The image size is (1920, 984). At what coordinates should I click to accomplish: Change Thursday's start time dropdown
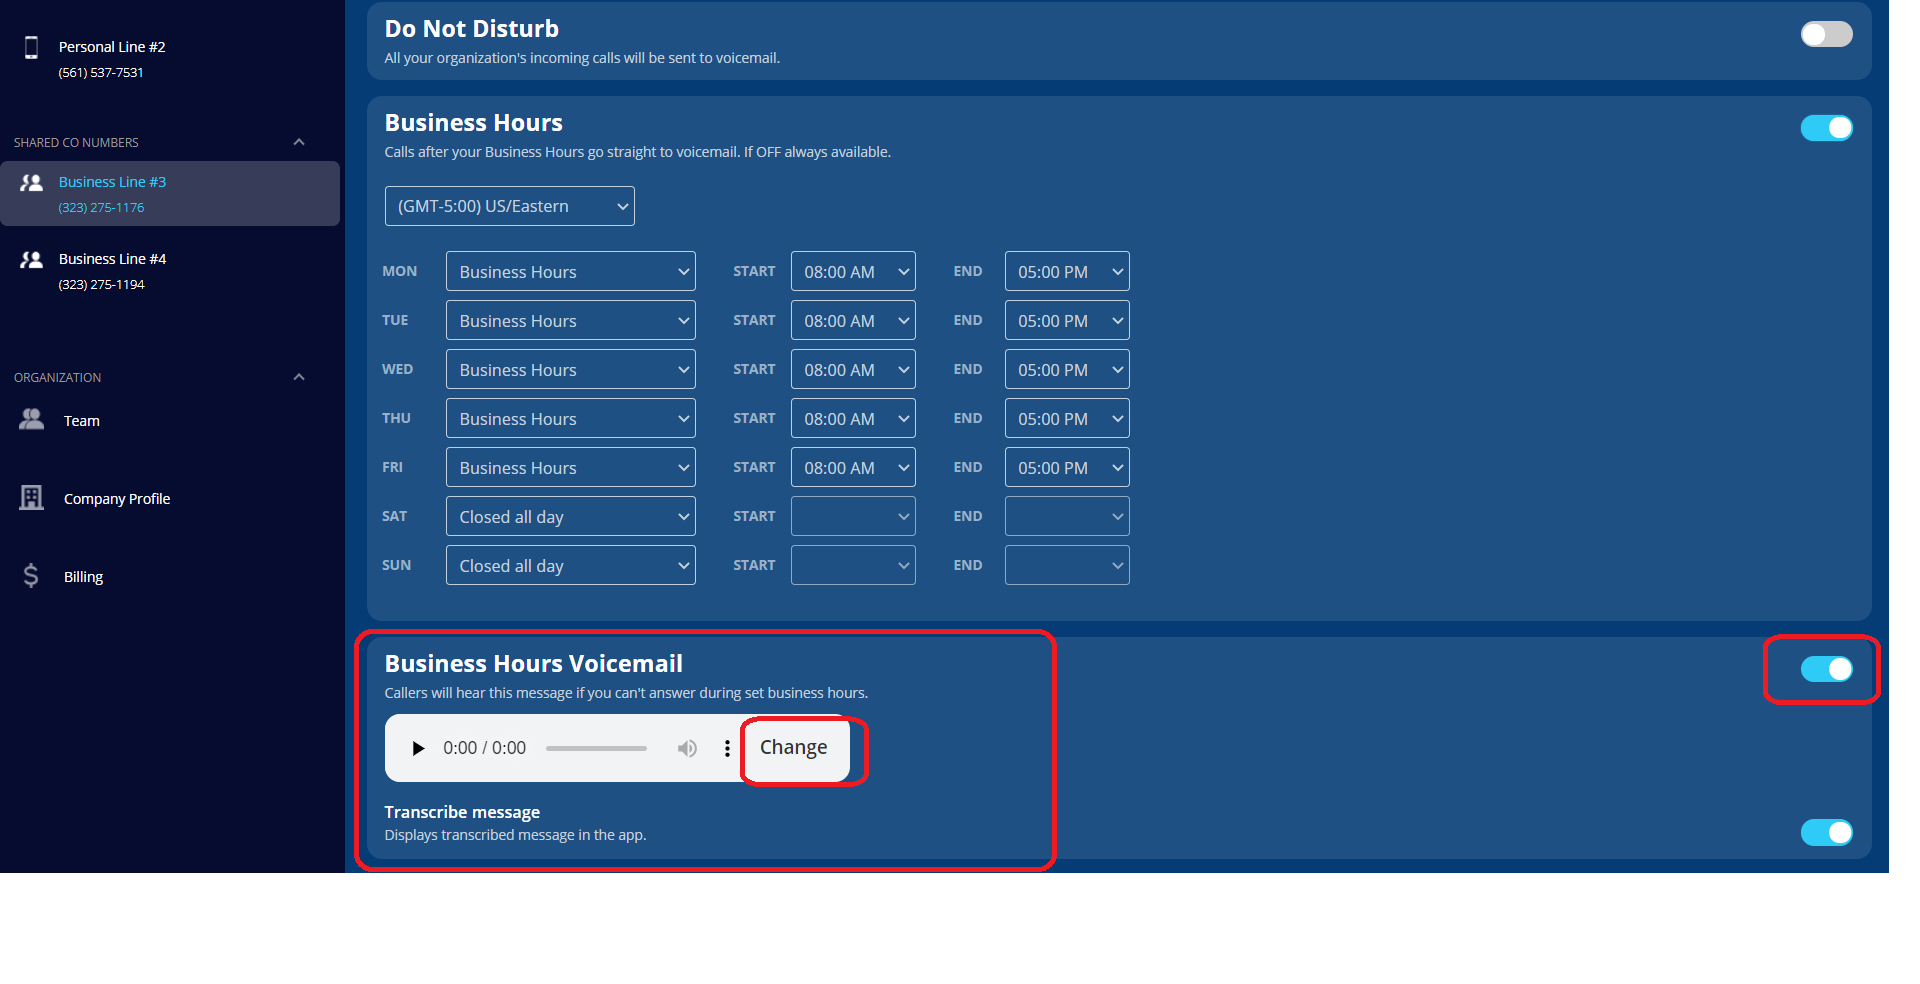(853, 418)
